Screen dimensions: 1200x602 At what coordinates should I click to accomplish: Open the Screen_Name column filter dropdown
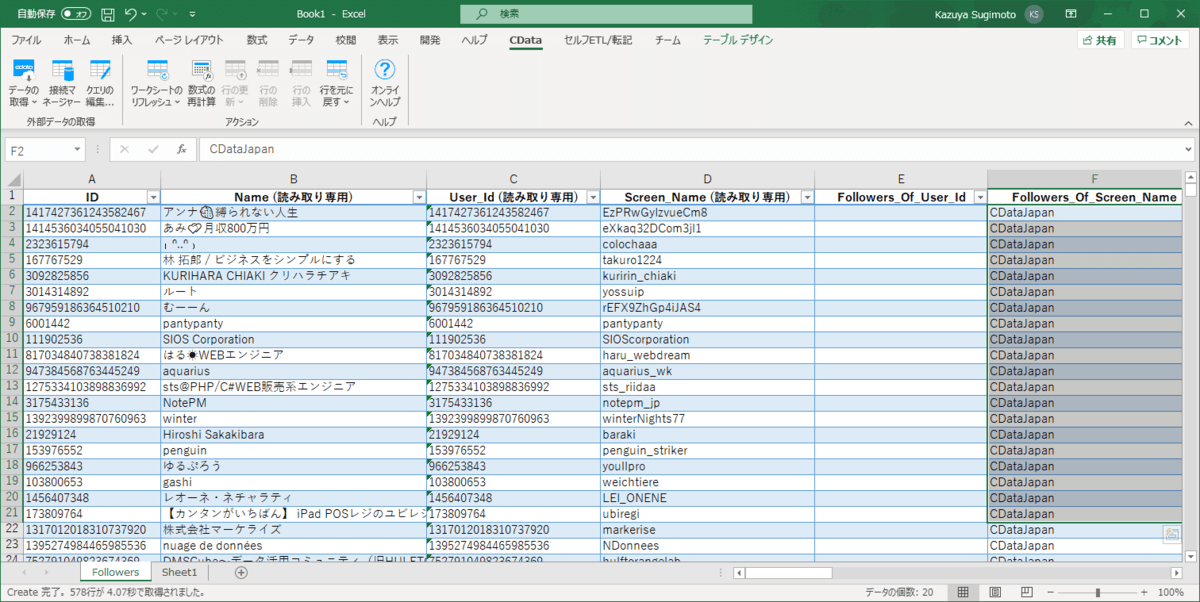(x=806, y=198)
